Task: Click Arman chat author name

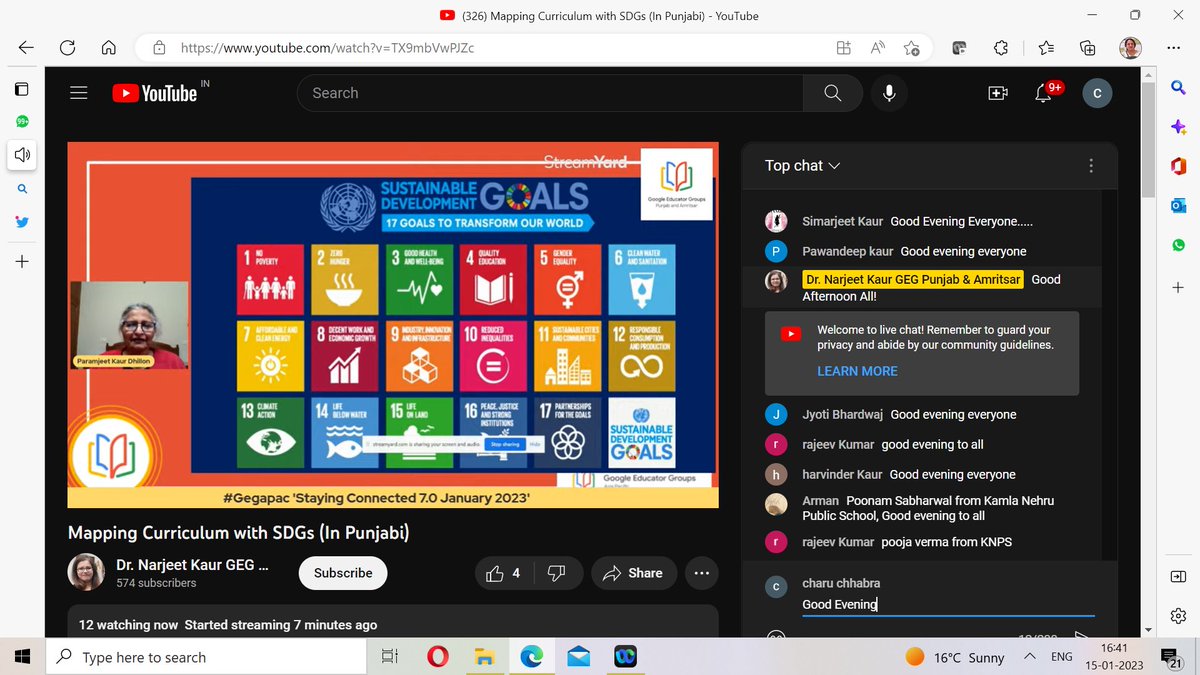Action: 821,500
